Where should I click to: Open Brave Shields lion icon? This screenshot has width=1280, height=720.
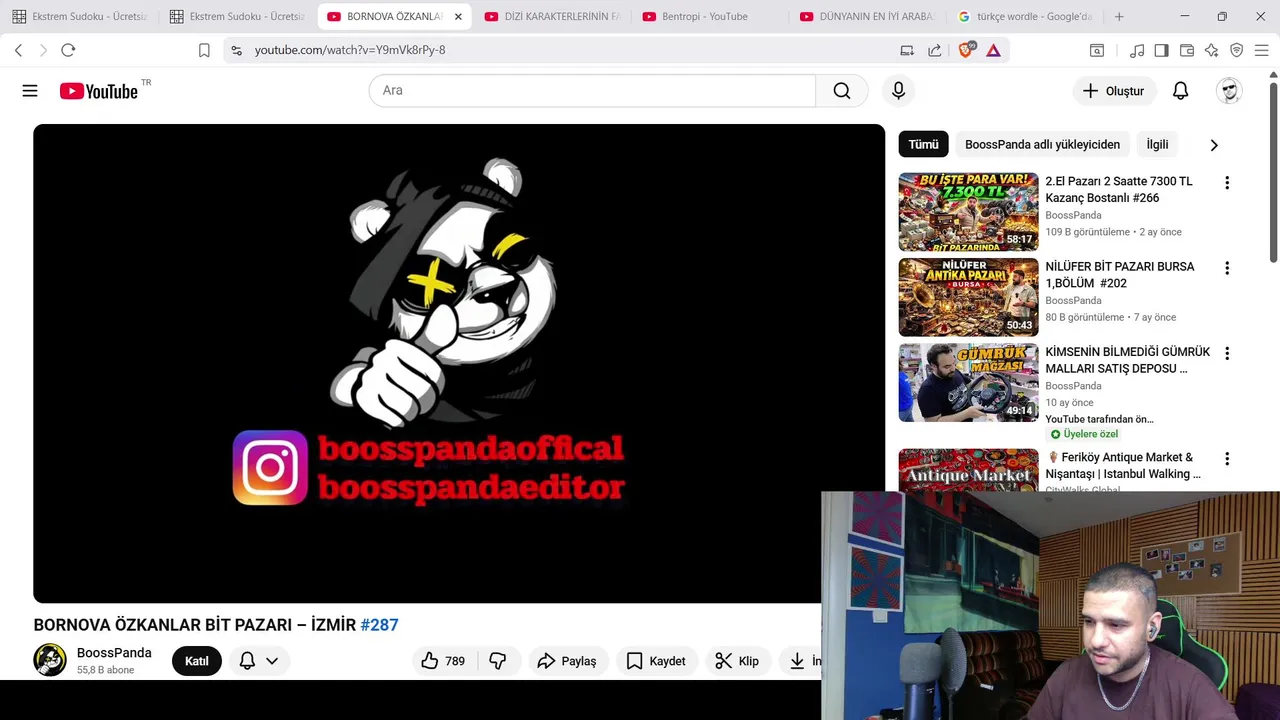966,50
